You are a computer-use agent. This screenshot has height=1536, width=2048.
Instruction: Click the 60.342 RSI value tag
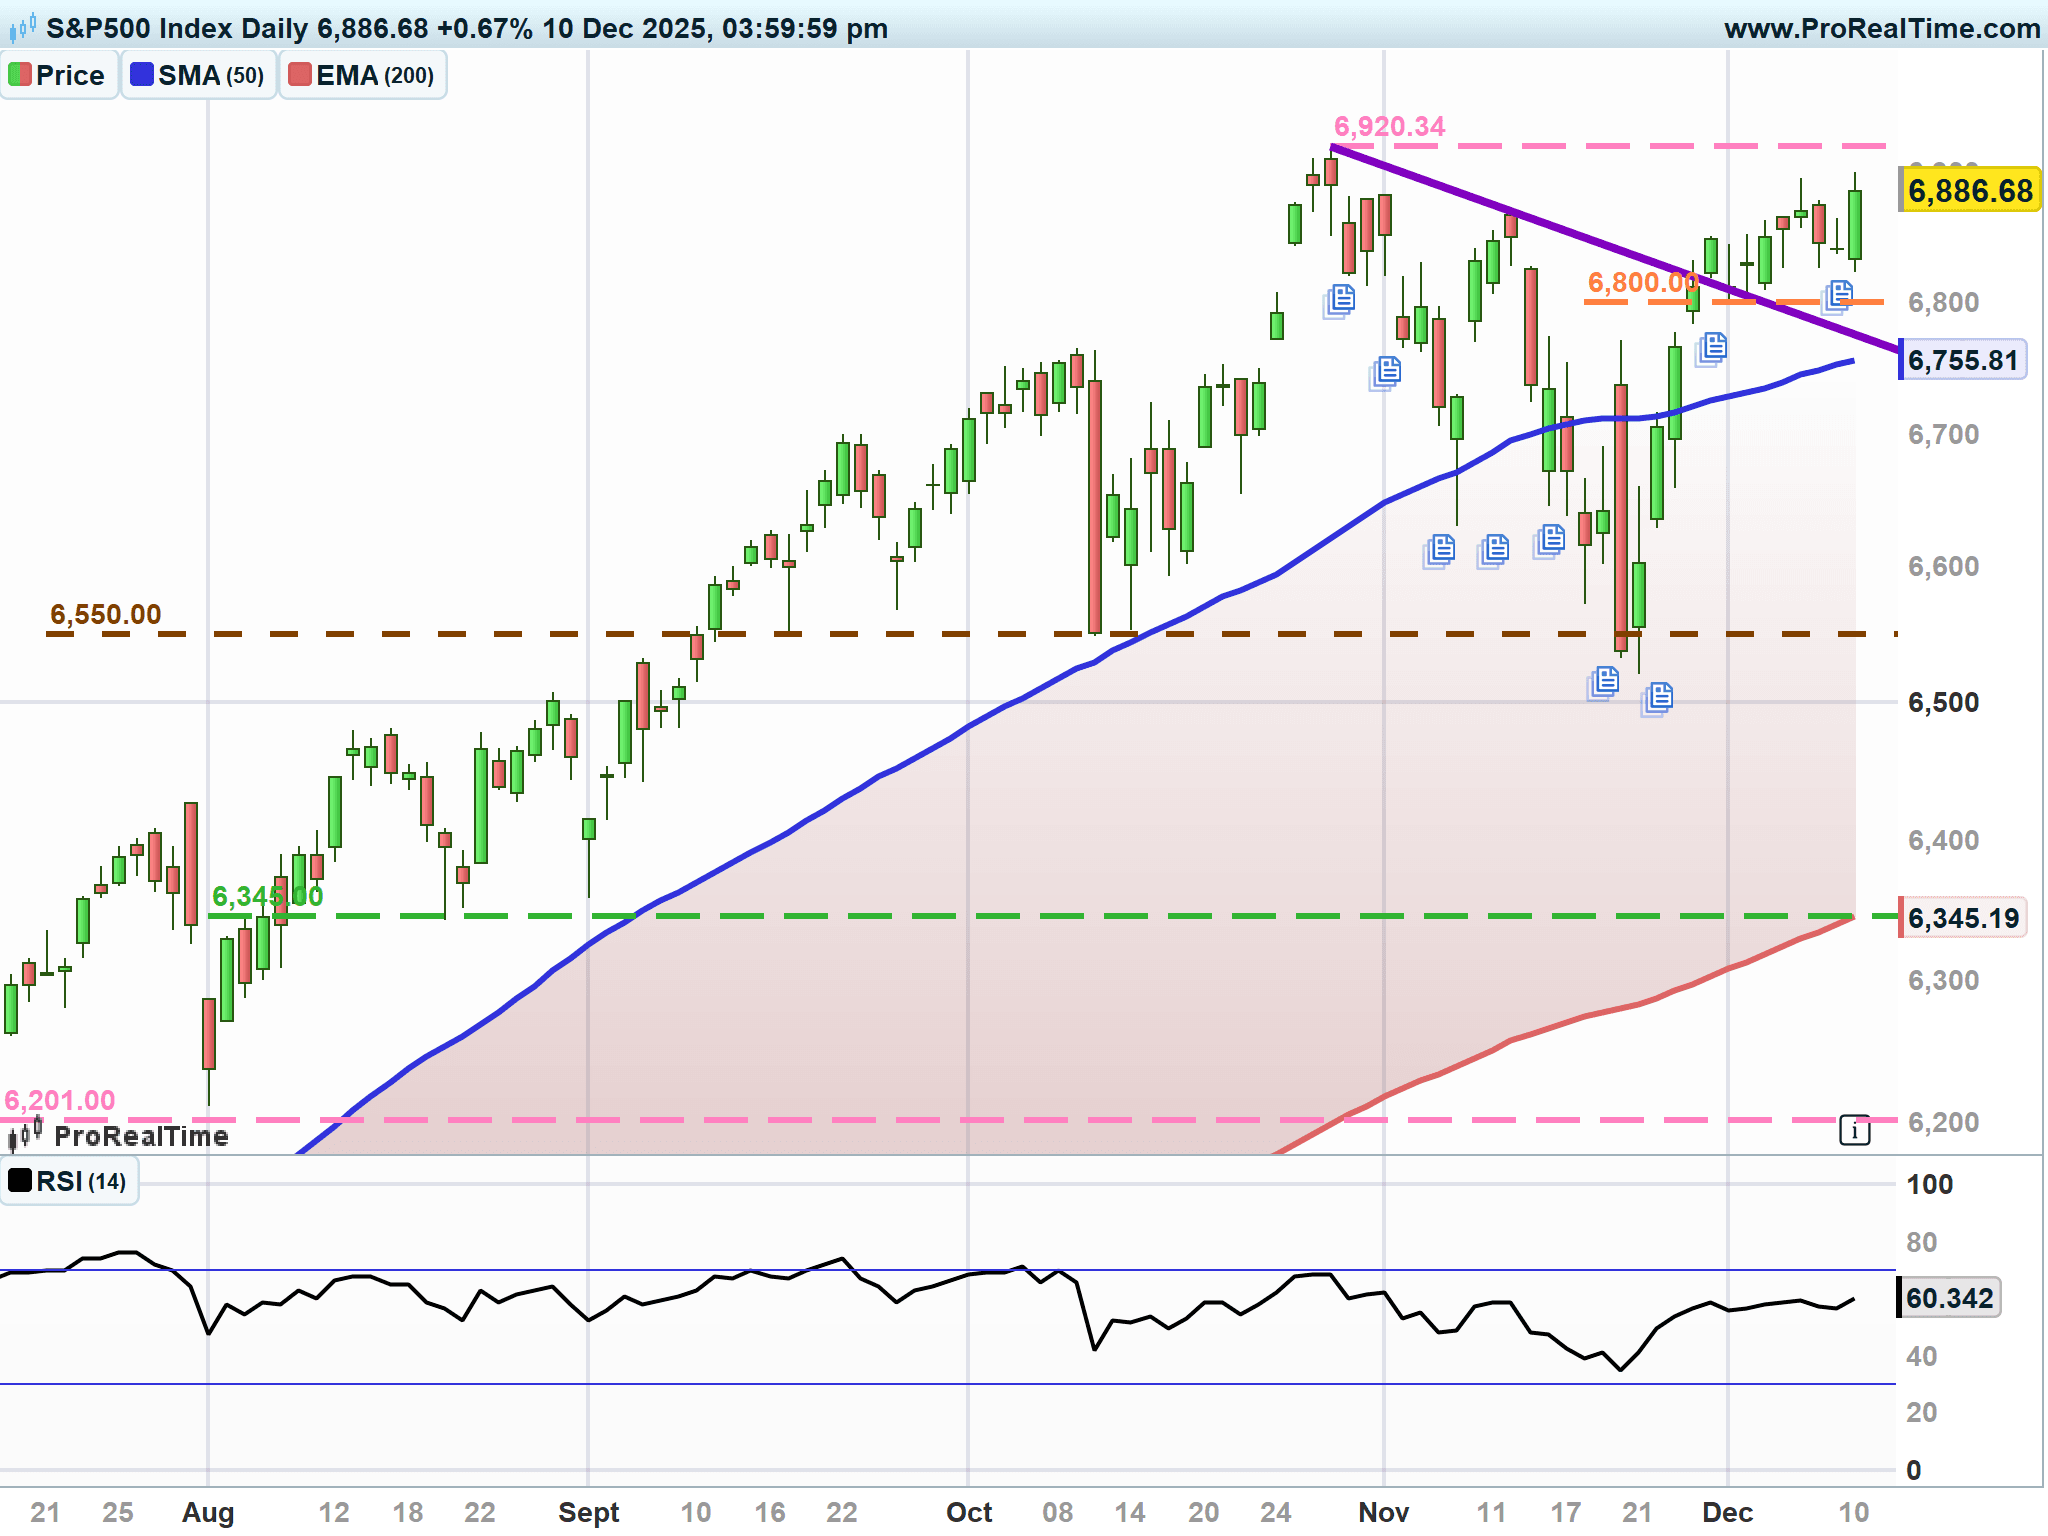tap(1949, 1298)
